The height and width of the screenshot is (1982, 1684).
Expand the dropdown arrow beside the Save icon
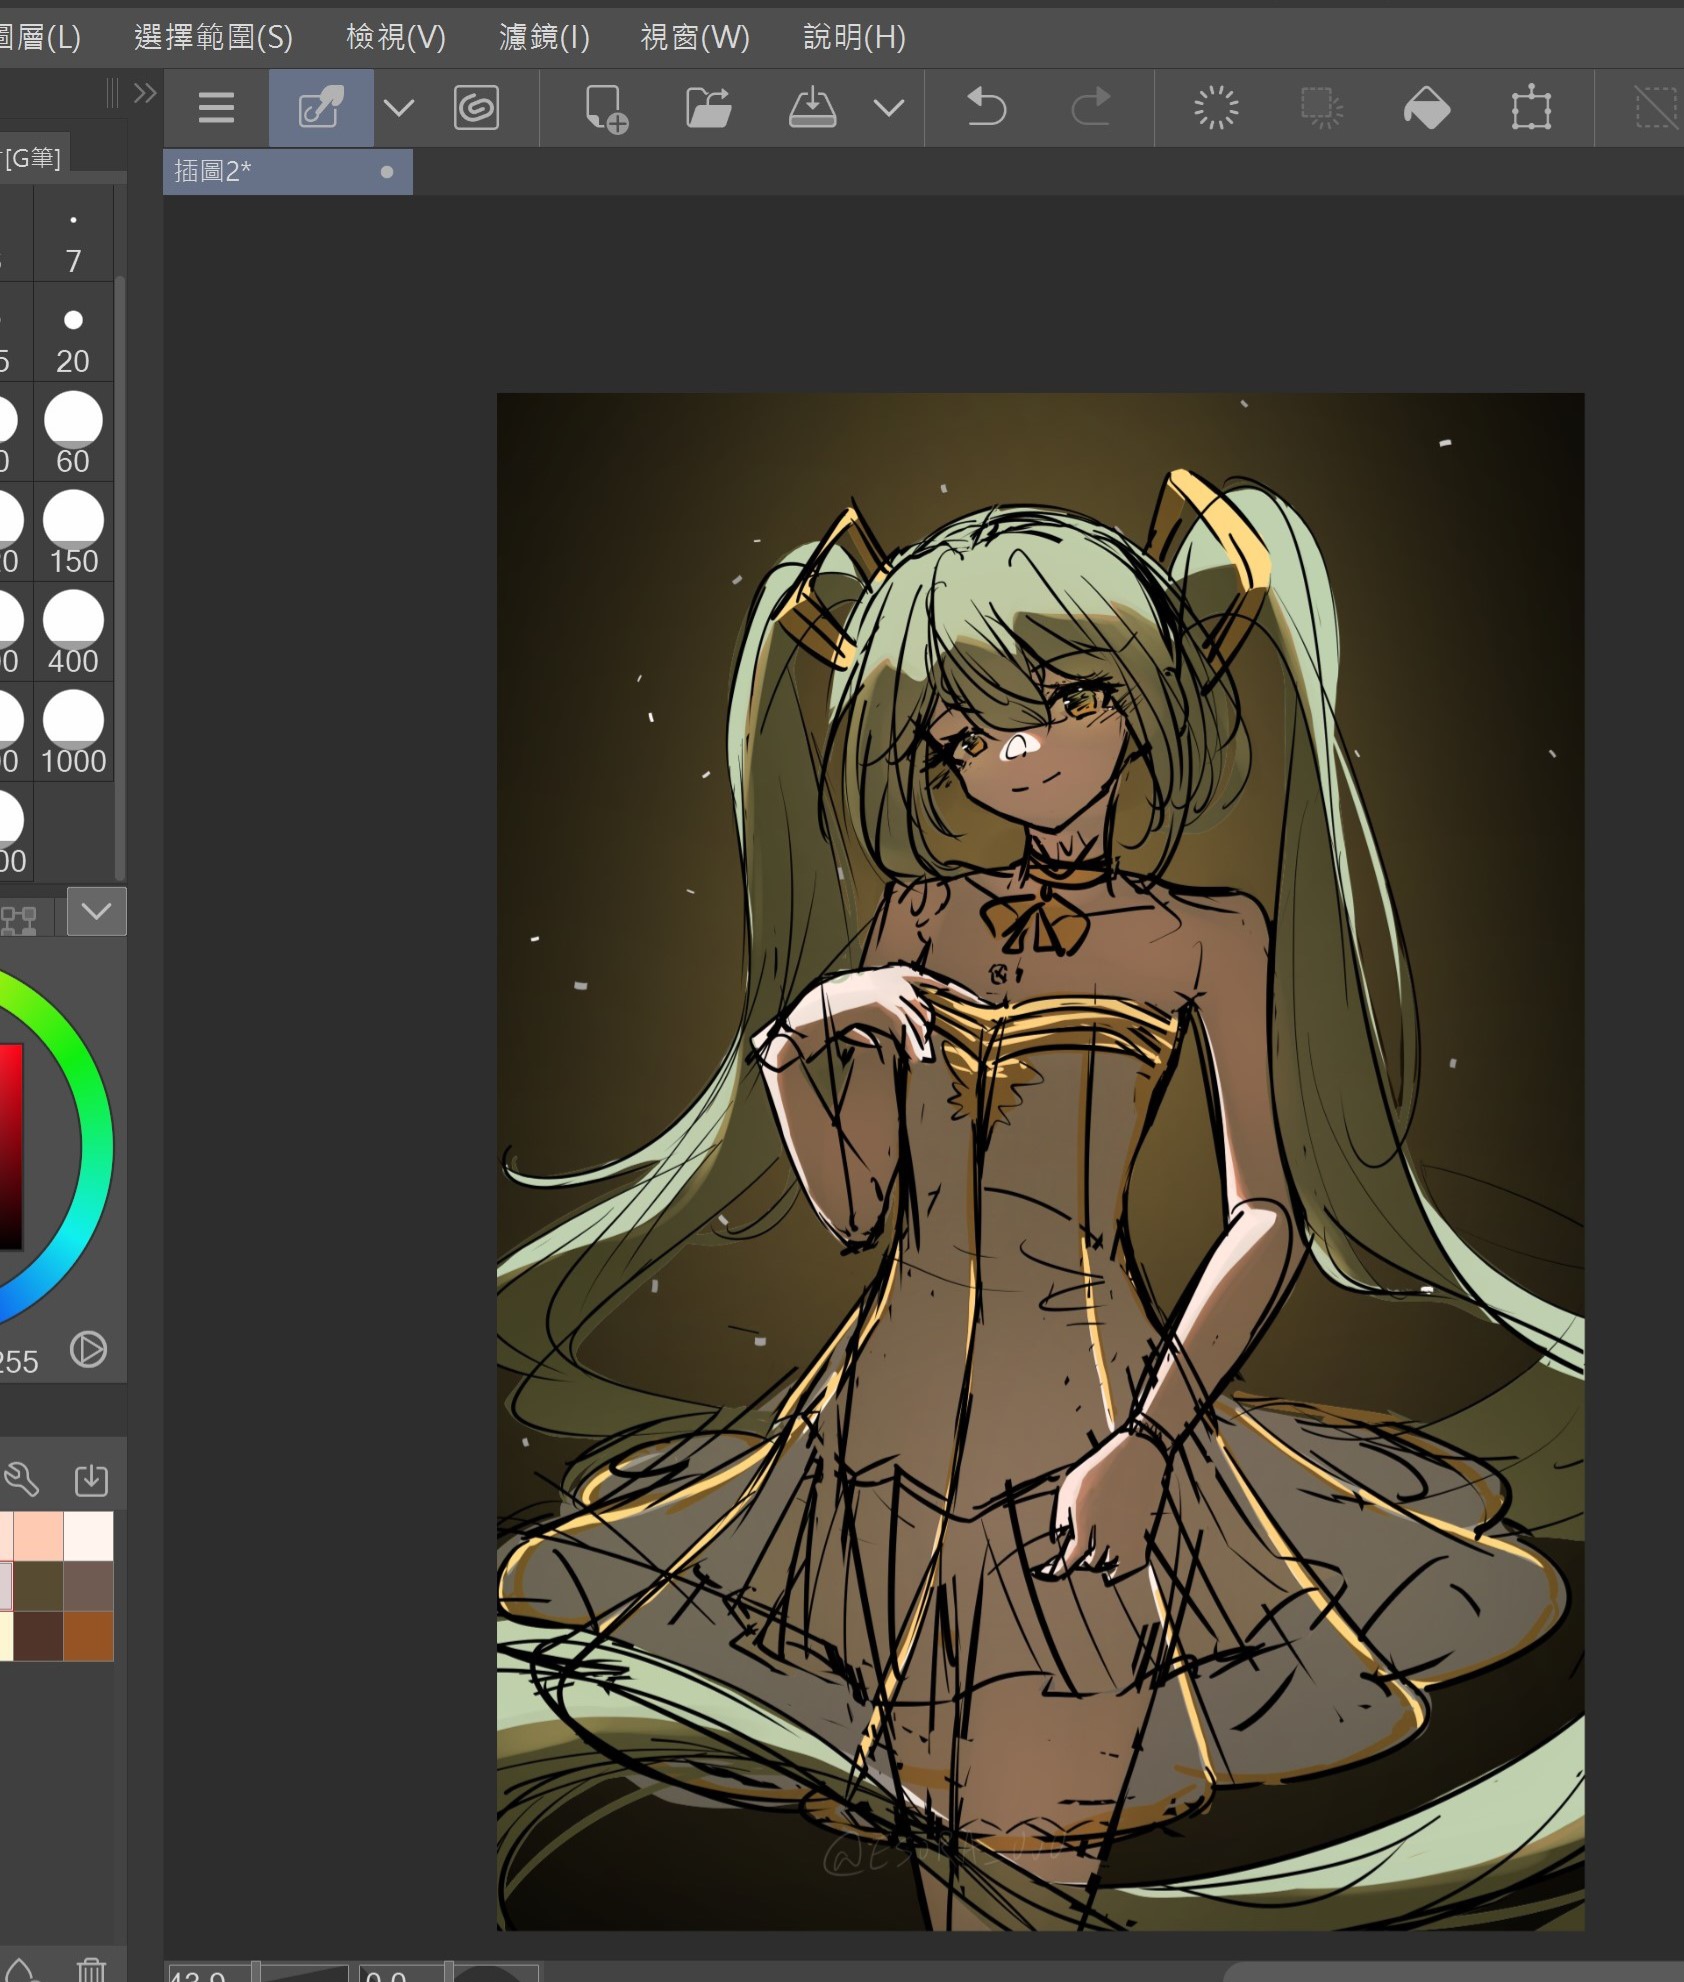[x=888, y=107]
